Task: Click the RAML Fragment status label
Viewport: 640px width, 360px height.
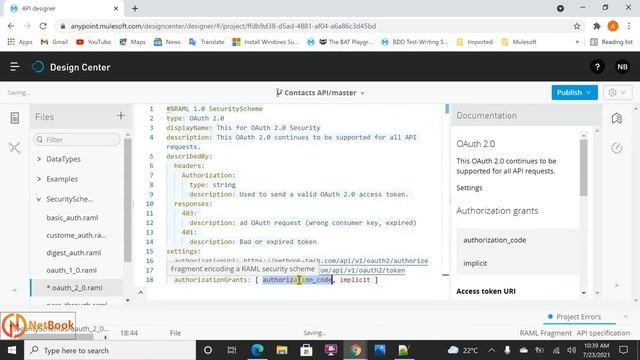Action: click(x=545, y=333)
